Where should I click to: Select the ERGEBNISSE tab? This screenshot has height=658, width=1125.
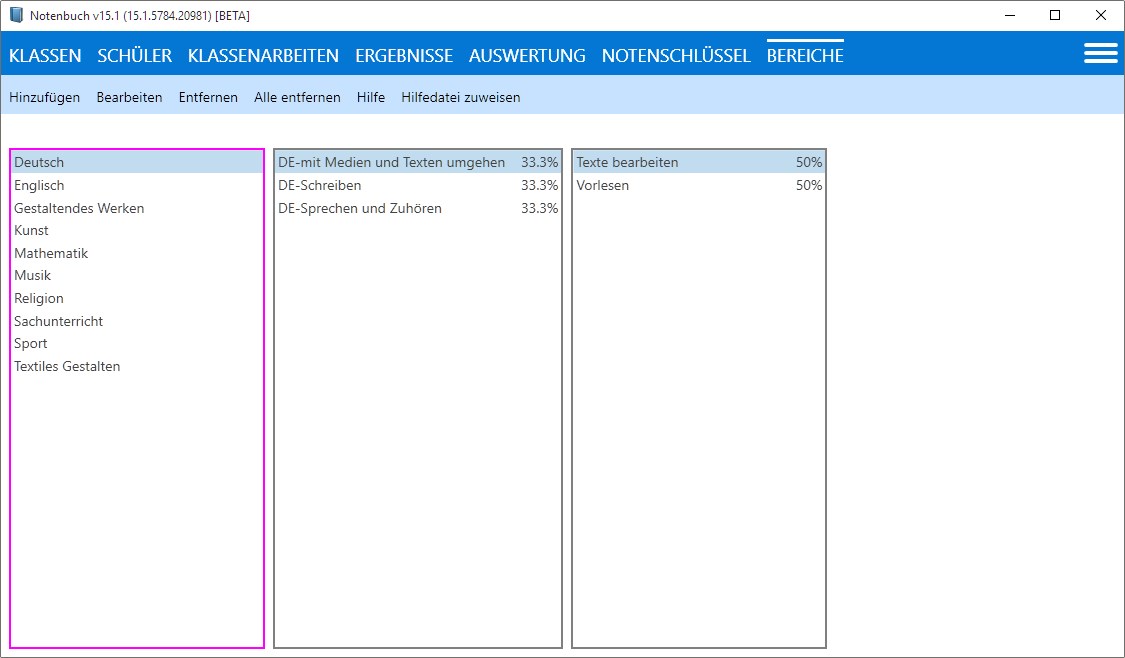click(x=404, y=56)
